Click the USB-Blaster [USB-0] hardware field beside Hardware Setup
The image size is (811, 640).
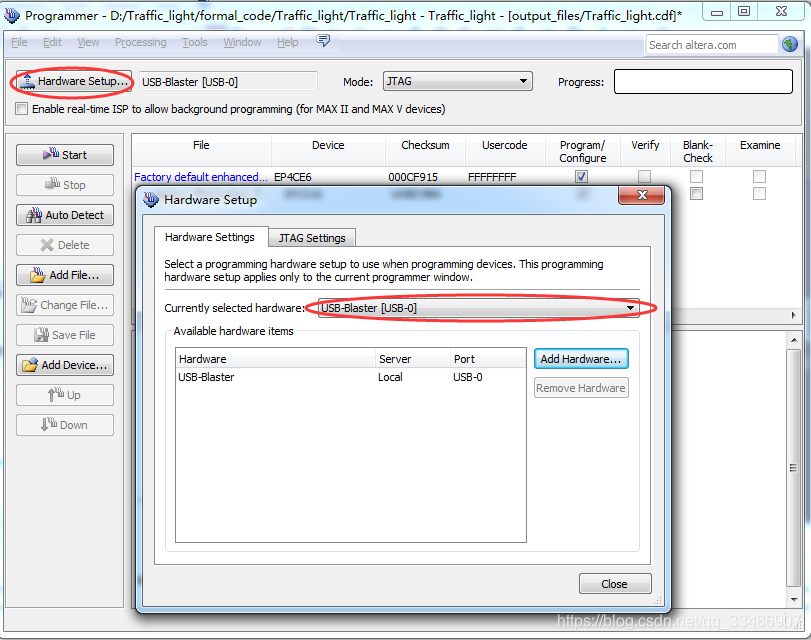(228, 82)
